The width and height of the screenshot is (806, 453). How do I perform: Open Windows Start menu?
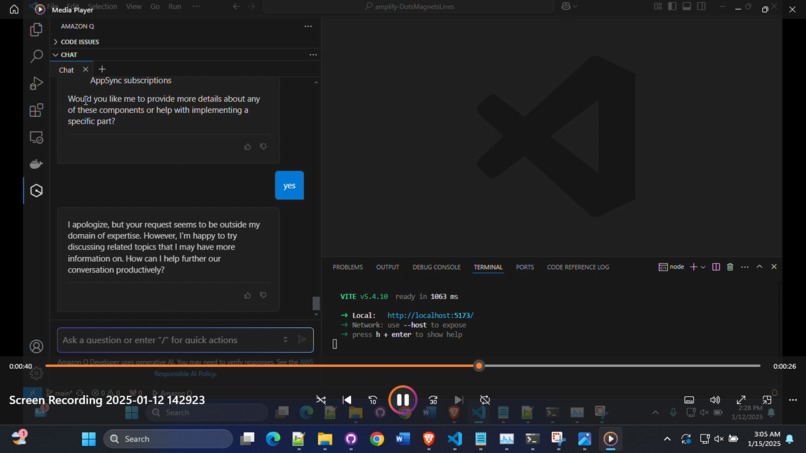[x=88, y=439]
